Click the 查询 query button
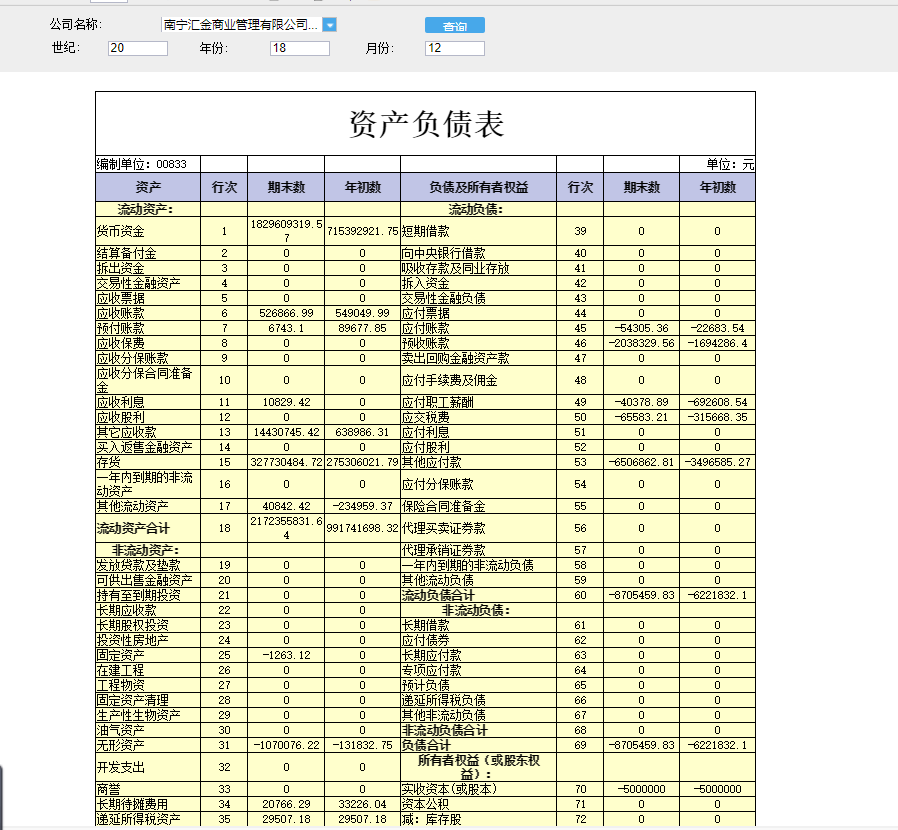 (x=455, y=25)
